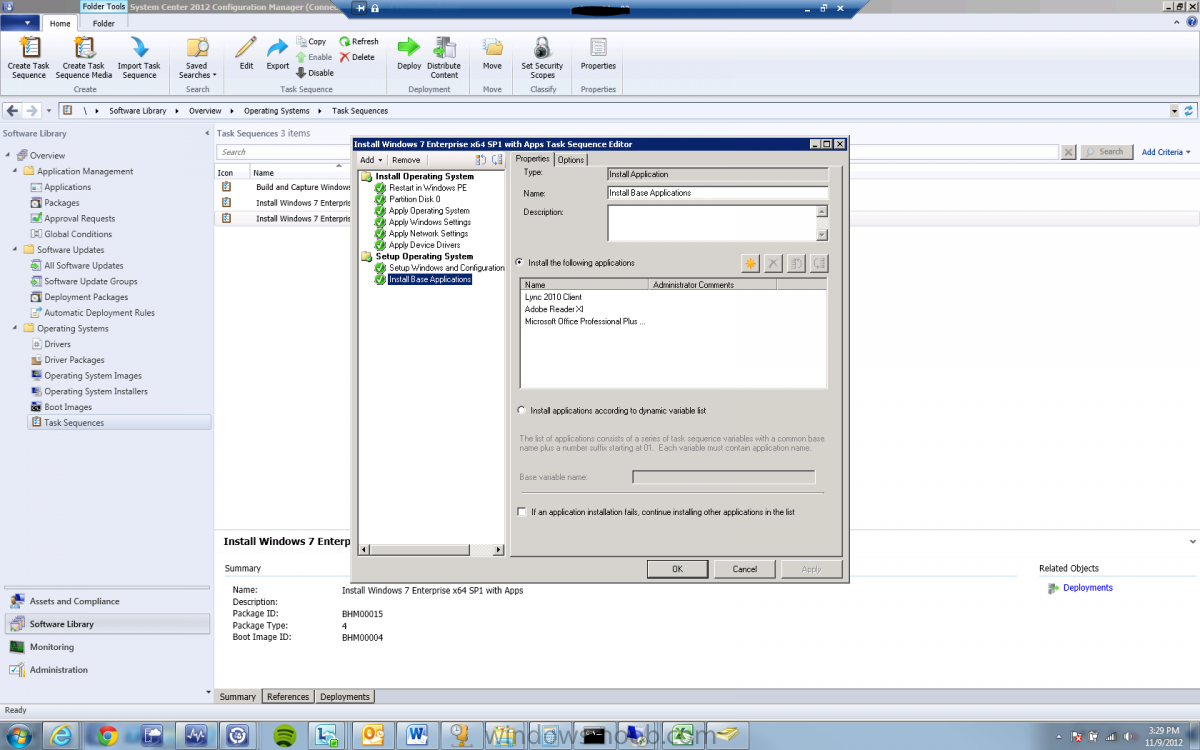The image size is (1200, 750).
Task: Delete the task sequence via ribbon
Action: 357,57
